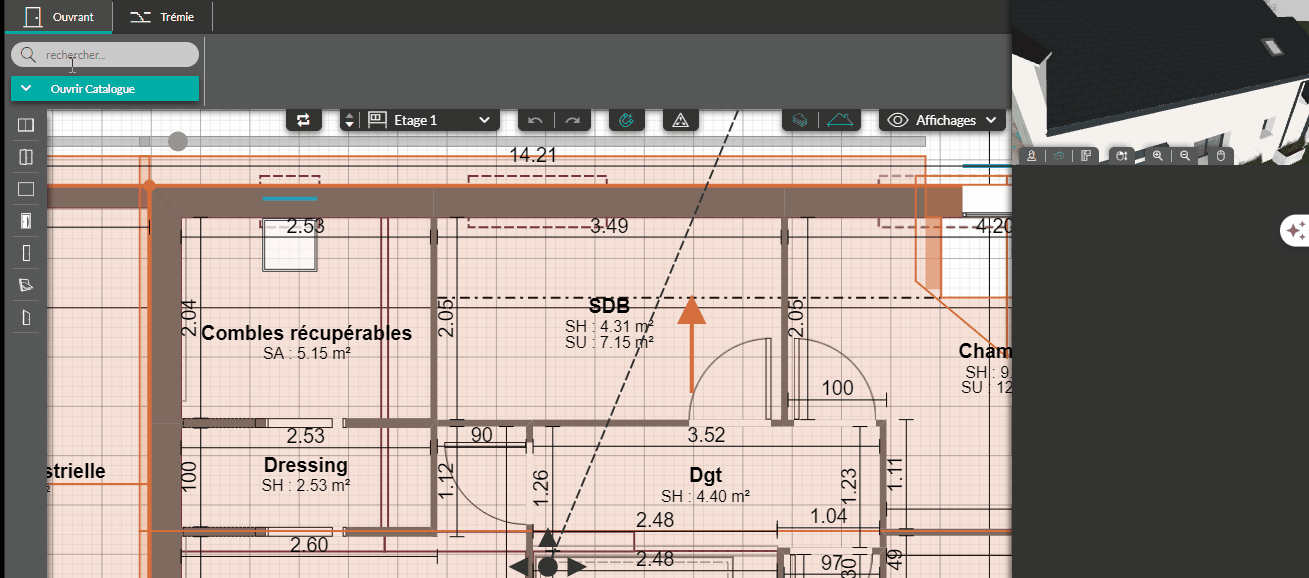Undo the last plan action
The image size is (1309, 578).
pyautogui.click(x=535, y=120)
